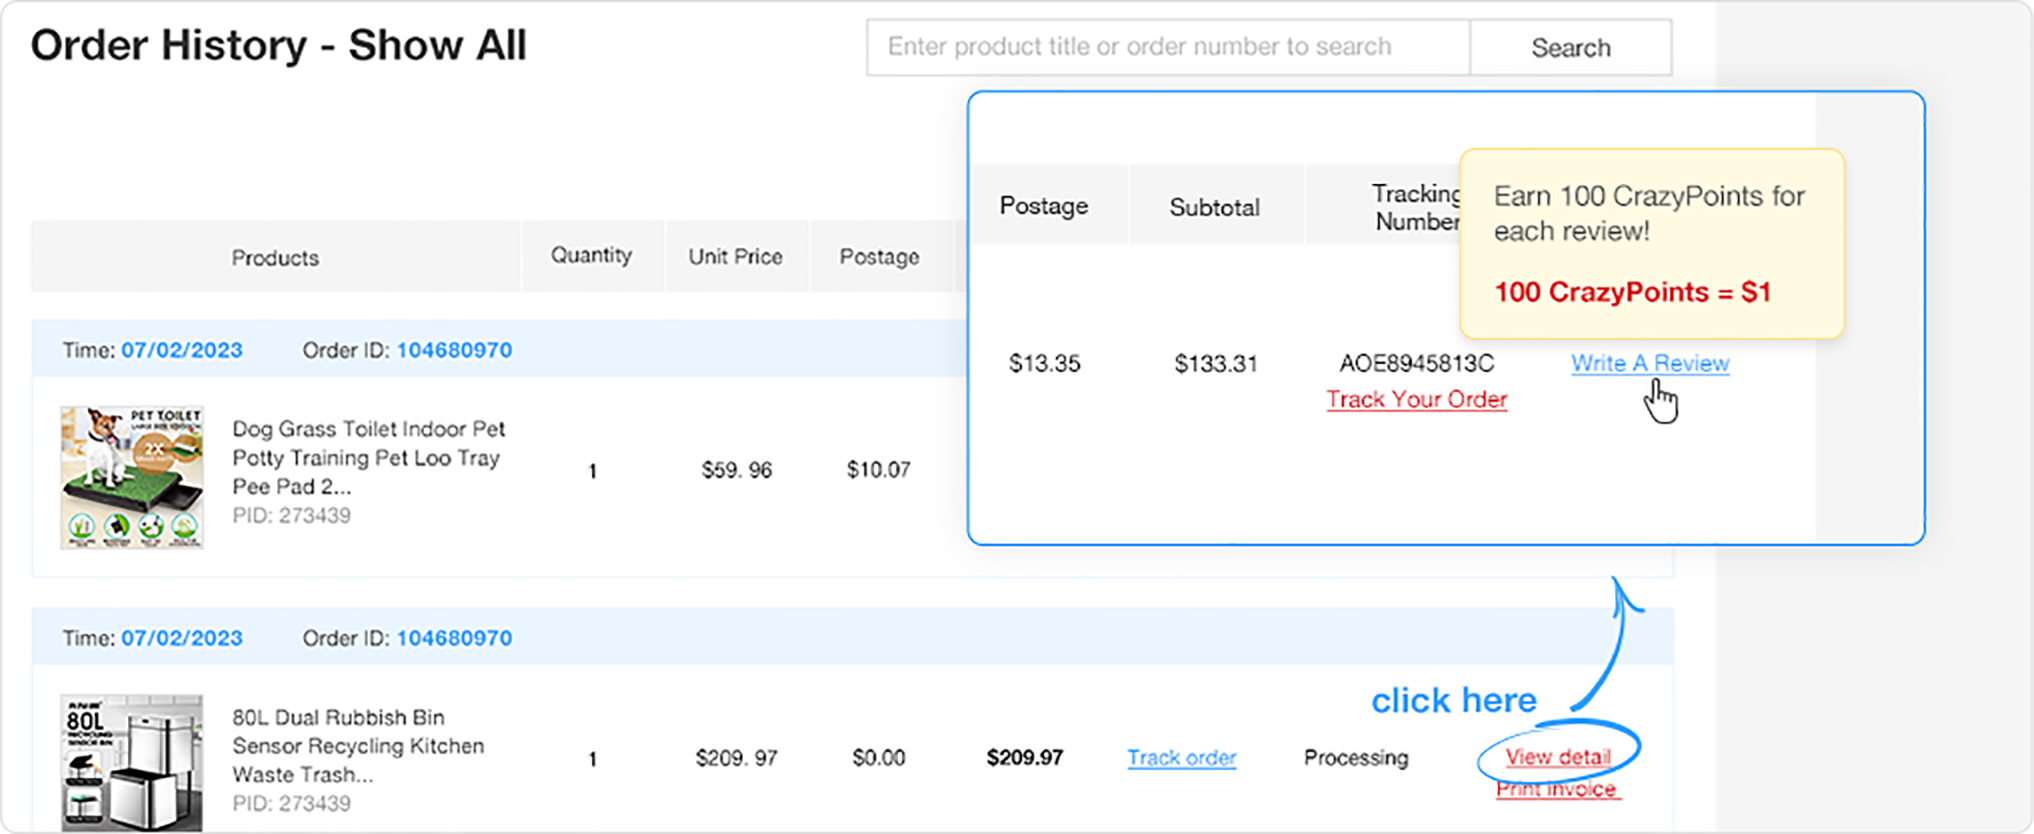Open the Dog Grass Toilet product title
2034x834 pixels.
[368, 457]
